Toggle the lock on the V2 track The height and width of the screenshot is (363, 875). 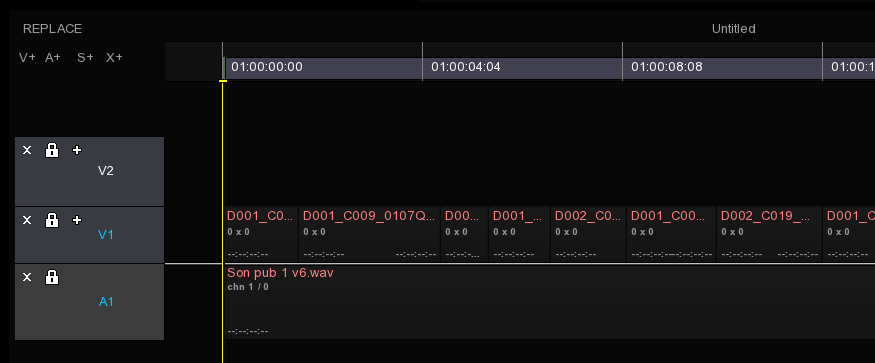[x=52, y=150]
